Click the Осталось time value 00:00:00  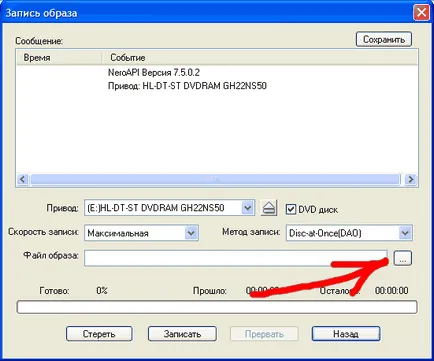point(391,291)
